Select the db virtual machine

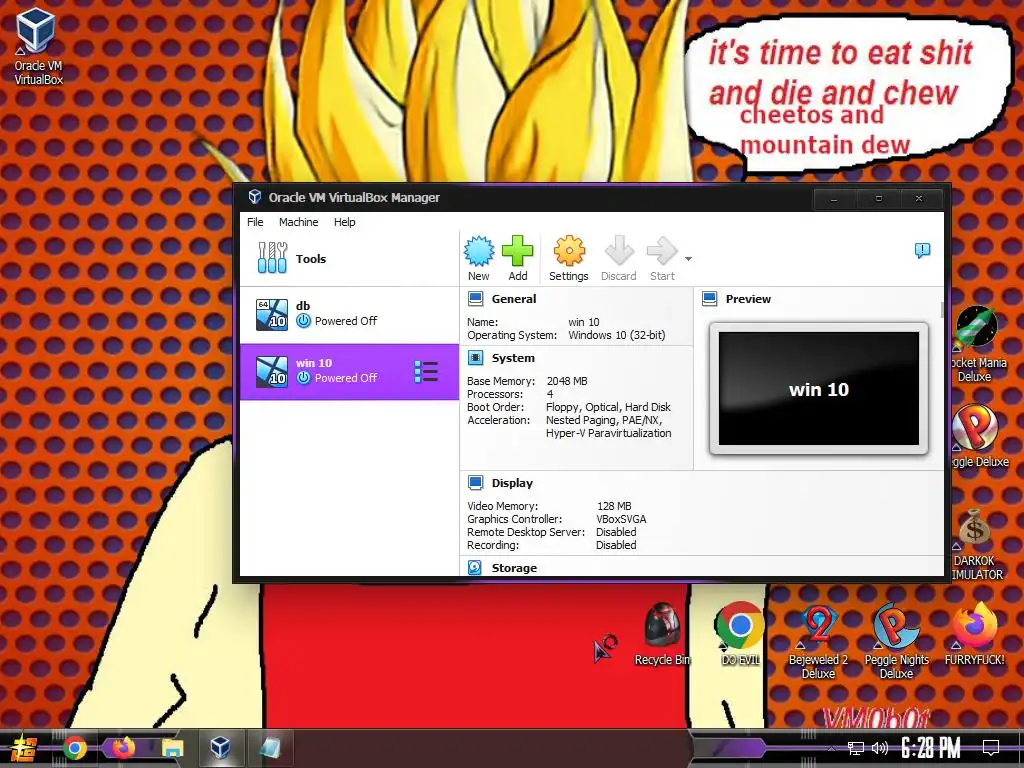[x=349, y=314]
